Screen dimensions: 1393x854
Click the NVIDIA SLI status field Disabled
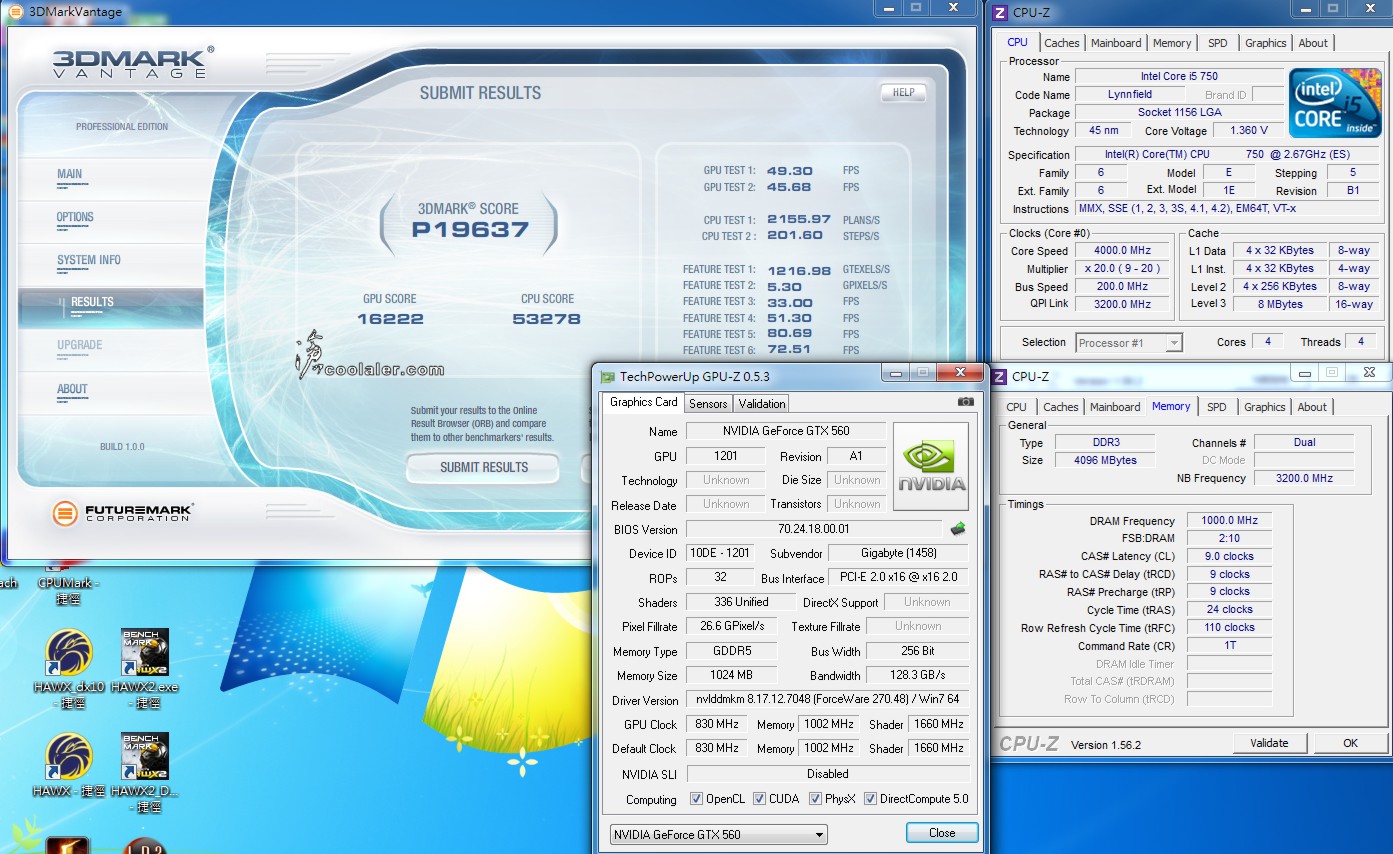click(827, 774)
